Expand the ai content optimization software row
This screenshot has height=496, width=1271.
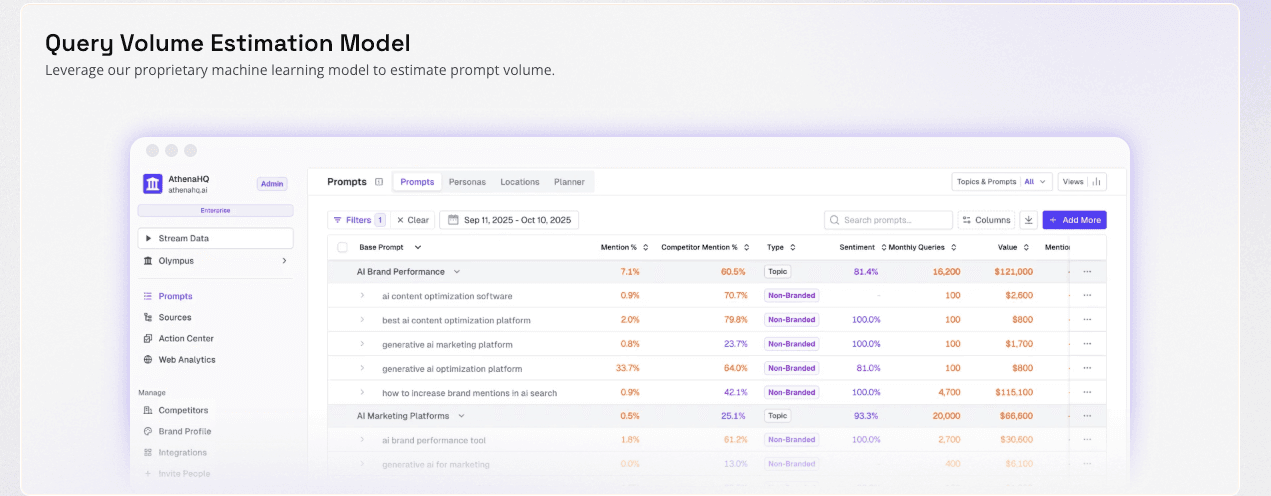click(x=363, y=296)
